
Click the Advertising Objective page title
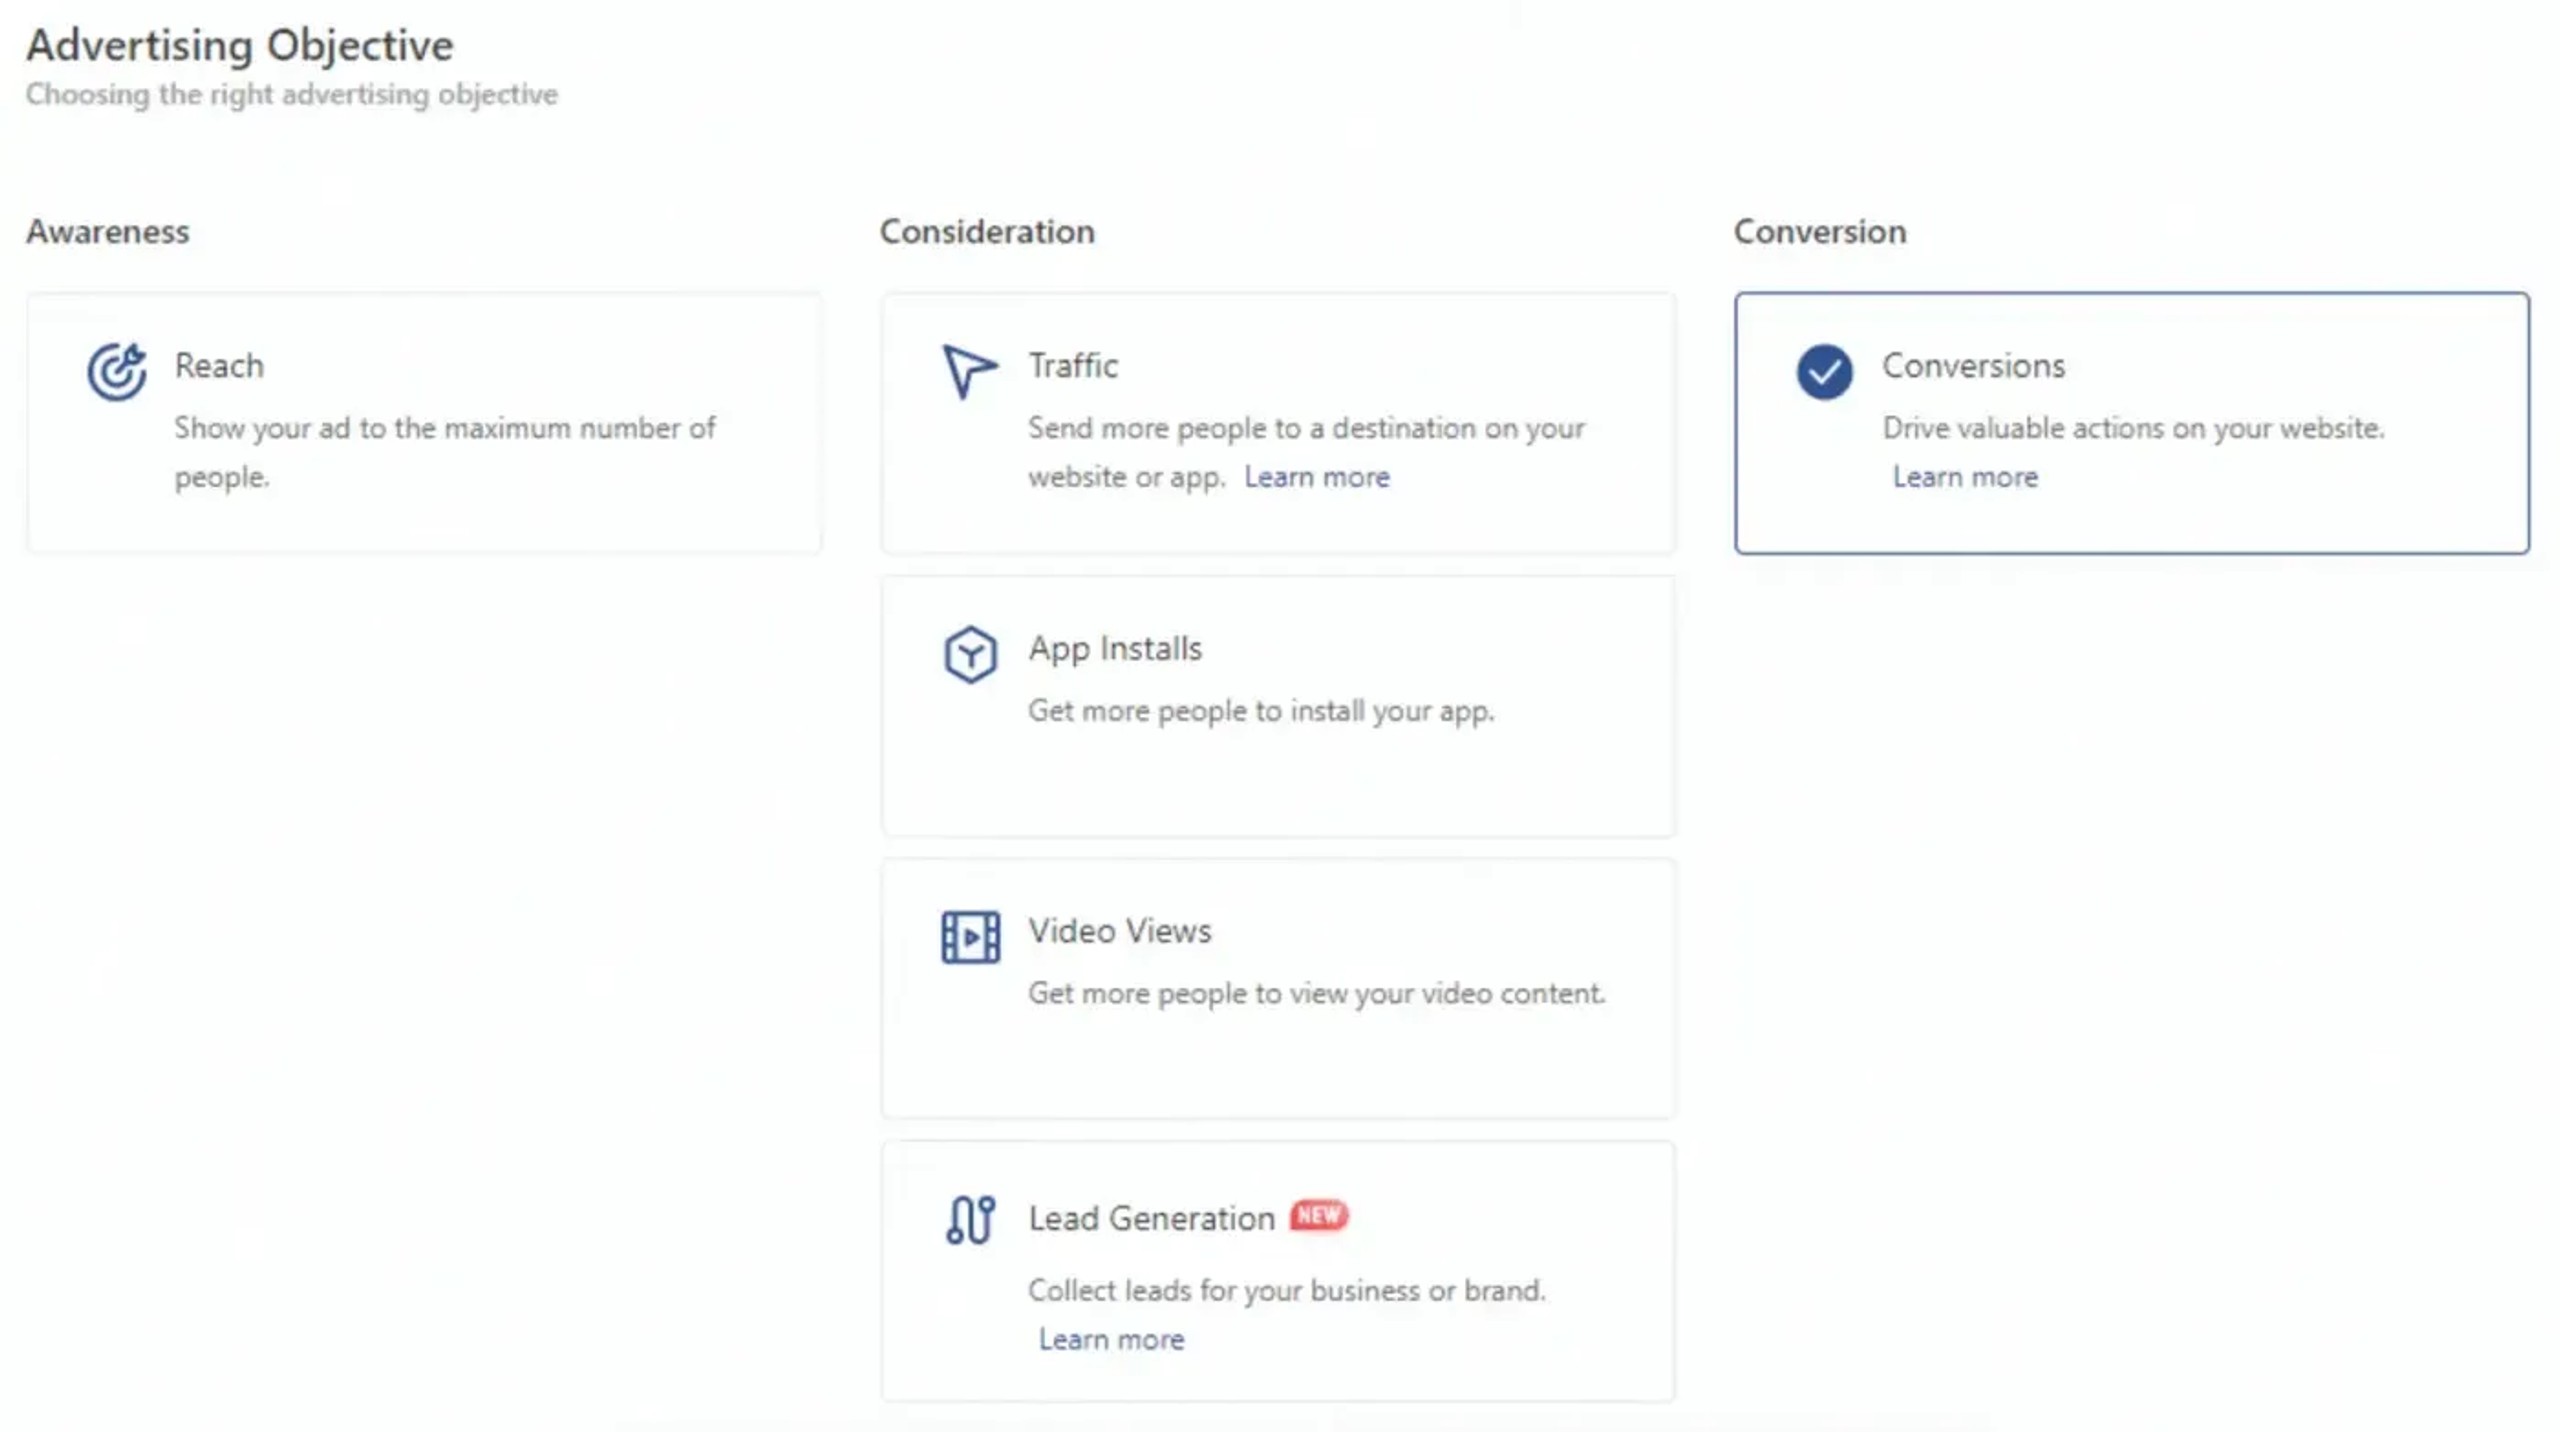[239, 45]
